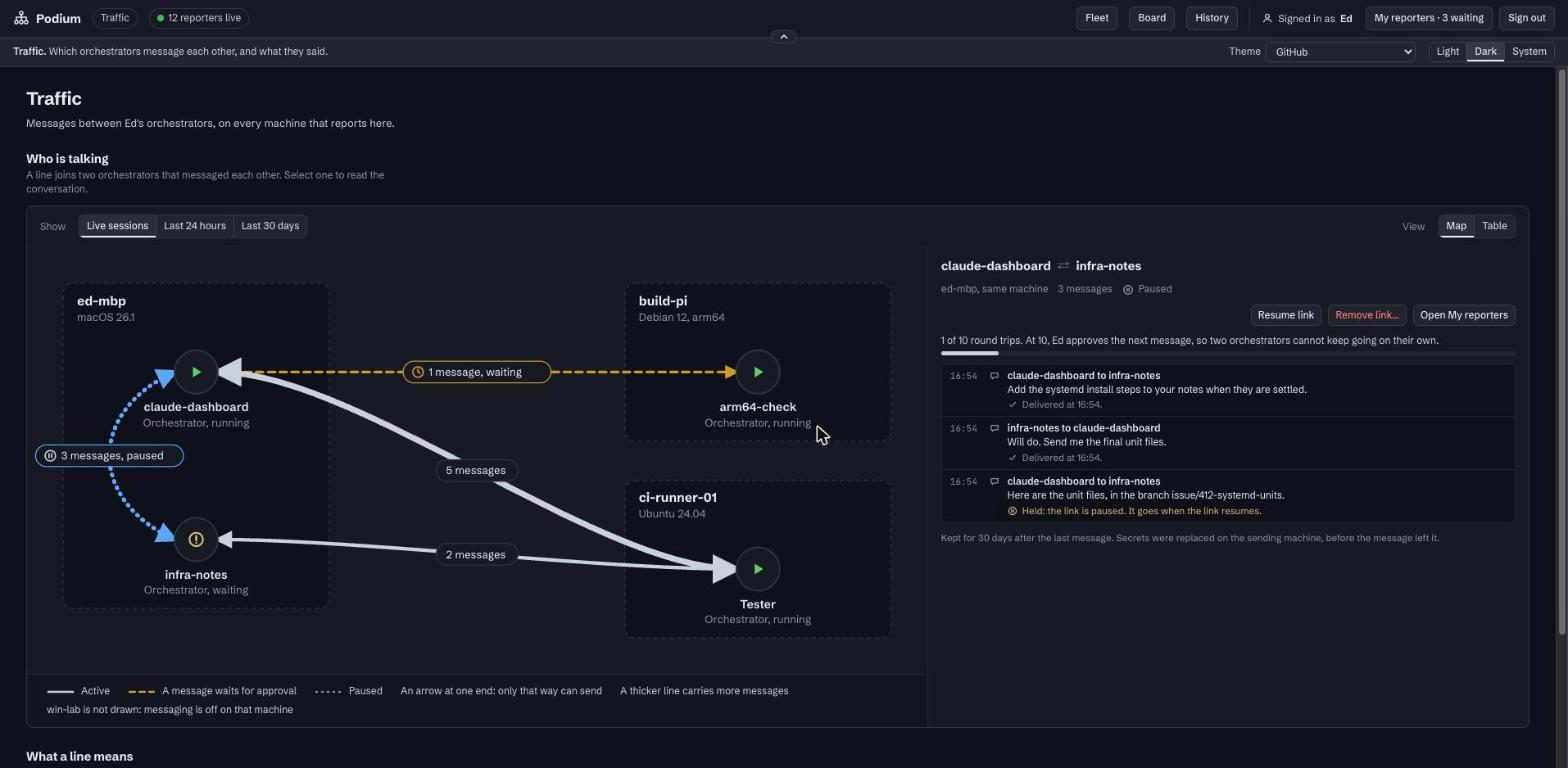Click the signed-in user icon
Image resolution: width=1568 pixels, height=768 pixels.
pyautogui.click(x=1268, y=18)
